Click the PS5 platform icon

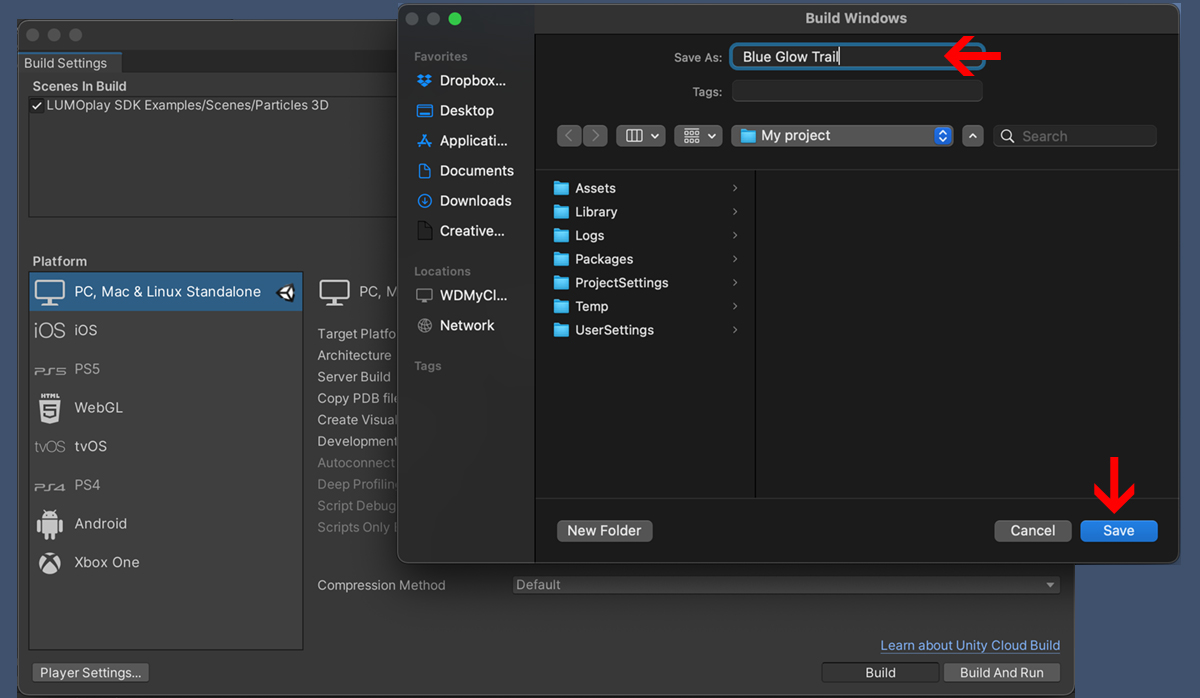click(49, 369)
